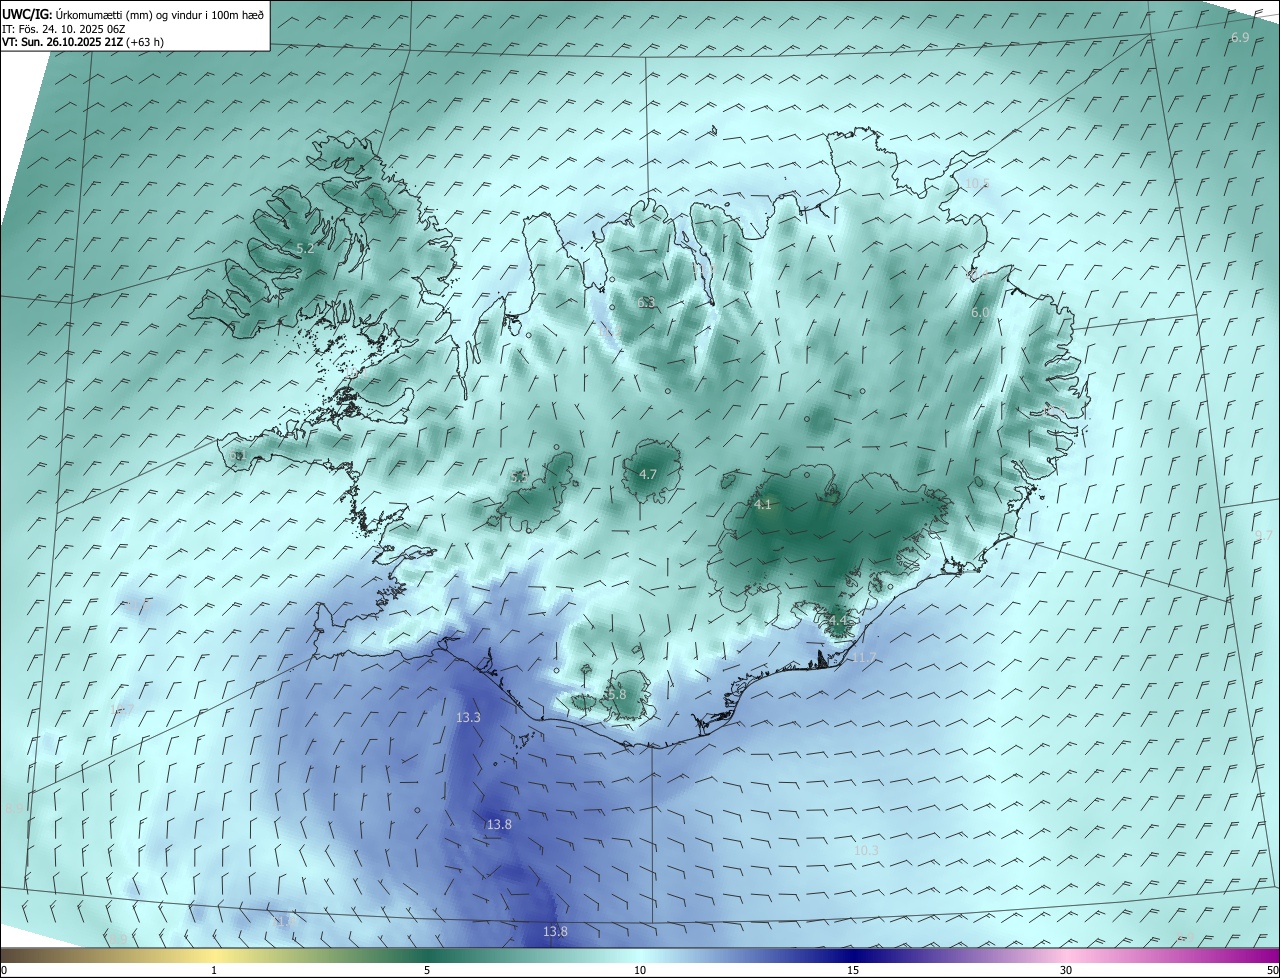Screen dimensions: 1280x978
Task: Click the colorbar tick label 0
Action: click(4, 970)
